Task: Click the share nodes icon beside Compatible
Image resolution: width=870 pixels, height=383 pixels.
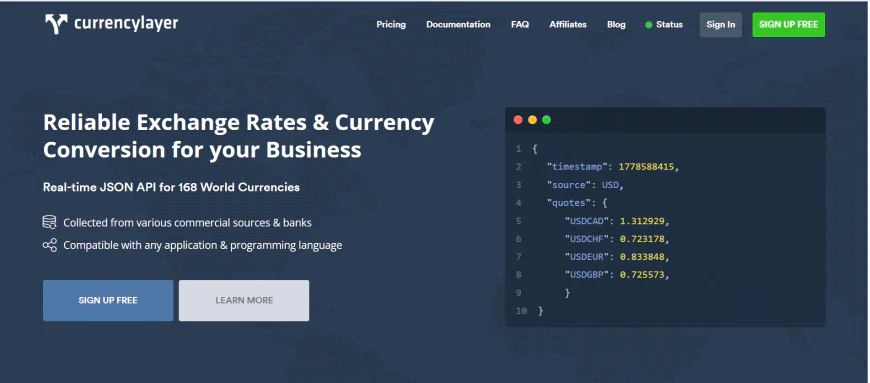Action: pyautogui.click(x=49, y=245)
